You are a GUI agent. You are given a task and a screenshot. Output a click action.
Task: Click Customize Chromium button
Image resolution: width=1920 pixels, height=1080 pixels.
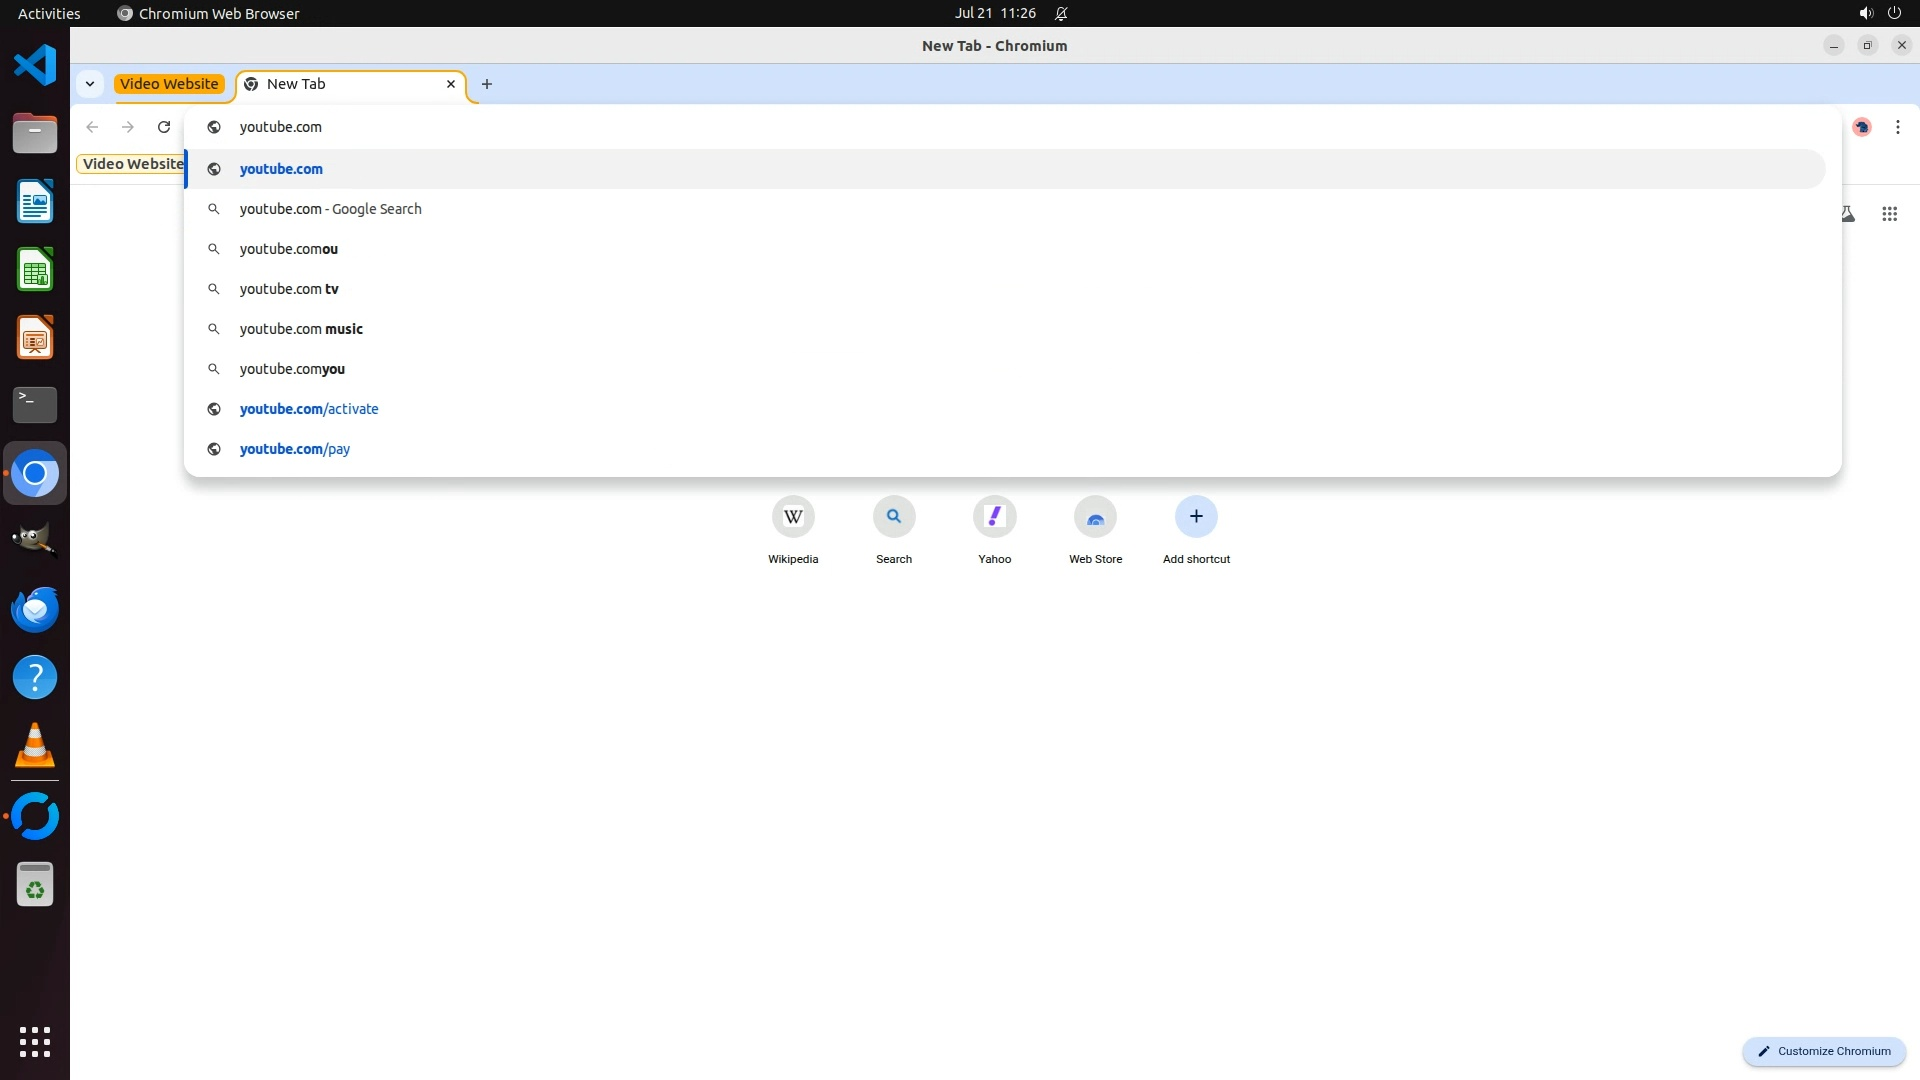(x=1824, y=1051)
